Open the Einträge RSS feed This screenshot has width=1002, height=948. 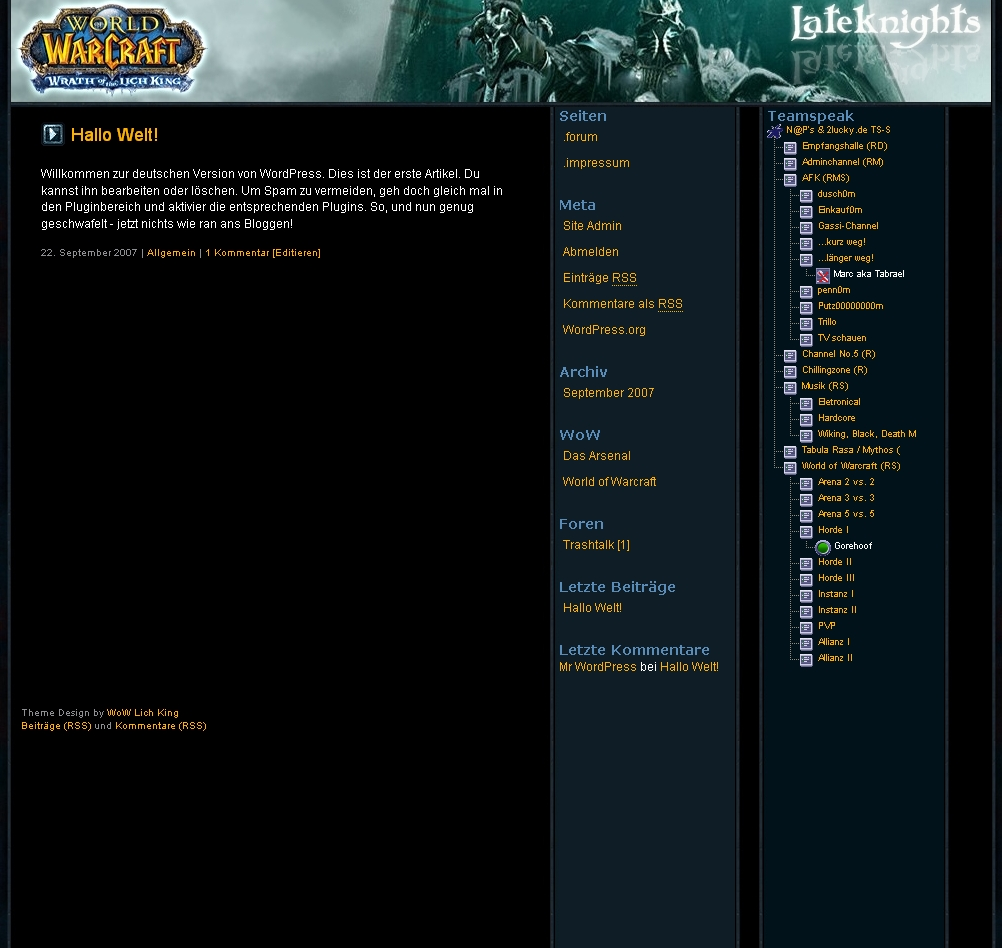click(599, 278)
